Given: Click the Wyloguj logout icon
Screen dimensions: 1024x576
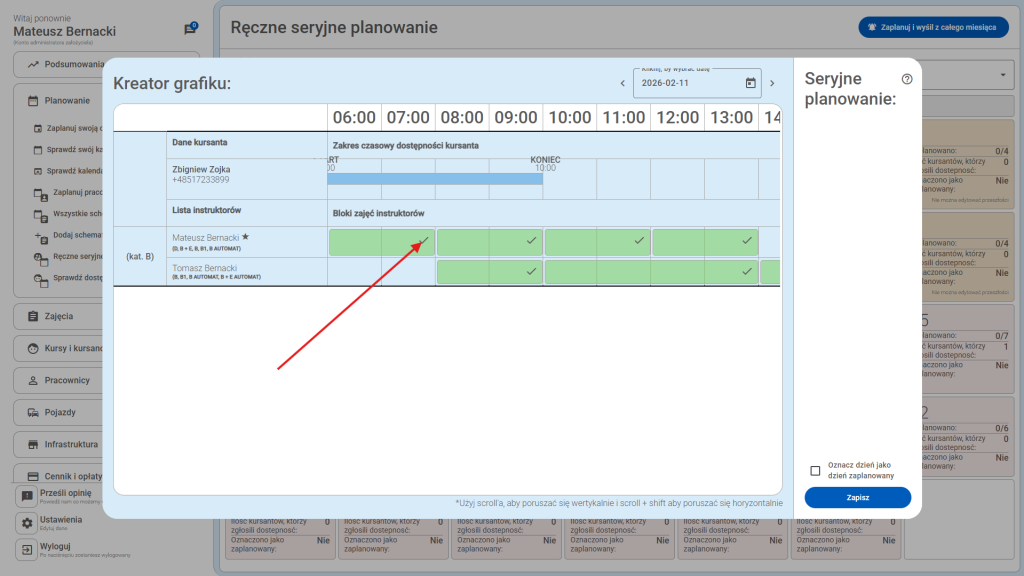Looking at the screenshot, I should 27,550.
